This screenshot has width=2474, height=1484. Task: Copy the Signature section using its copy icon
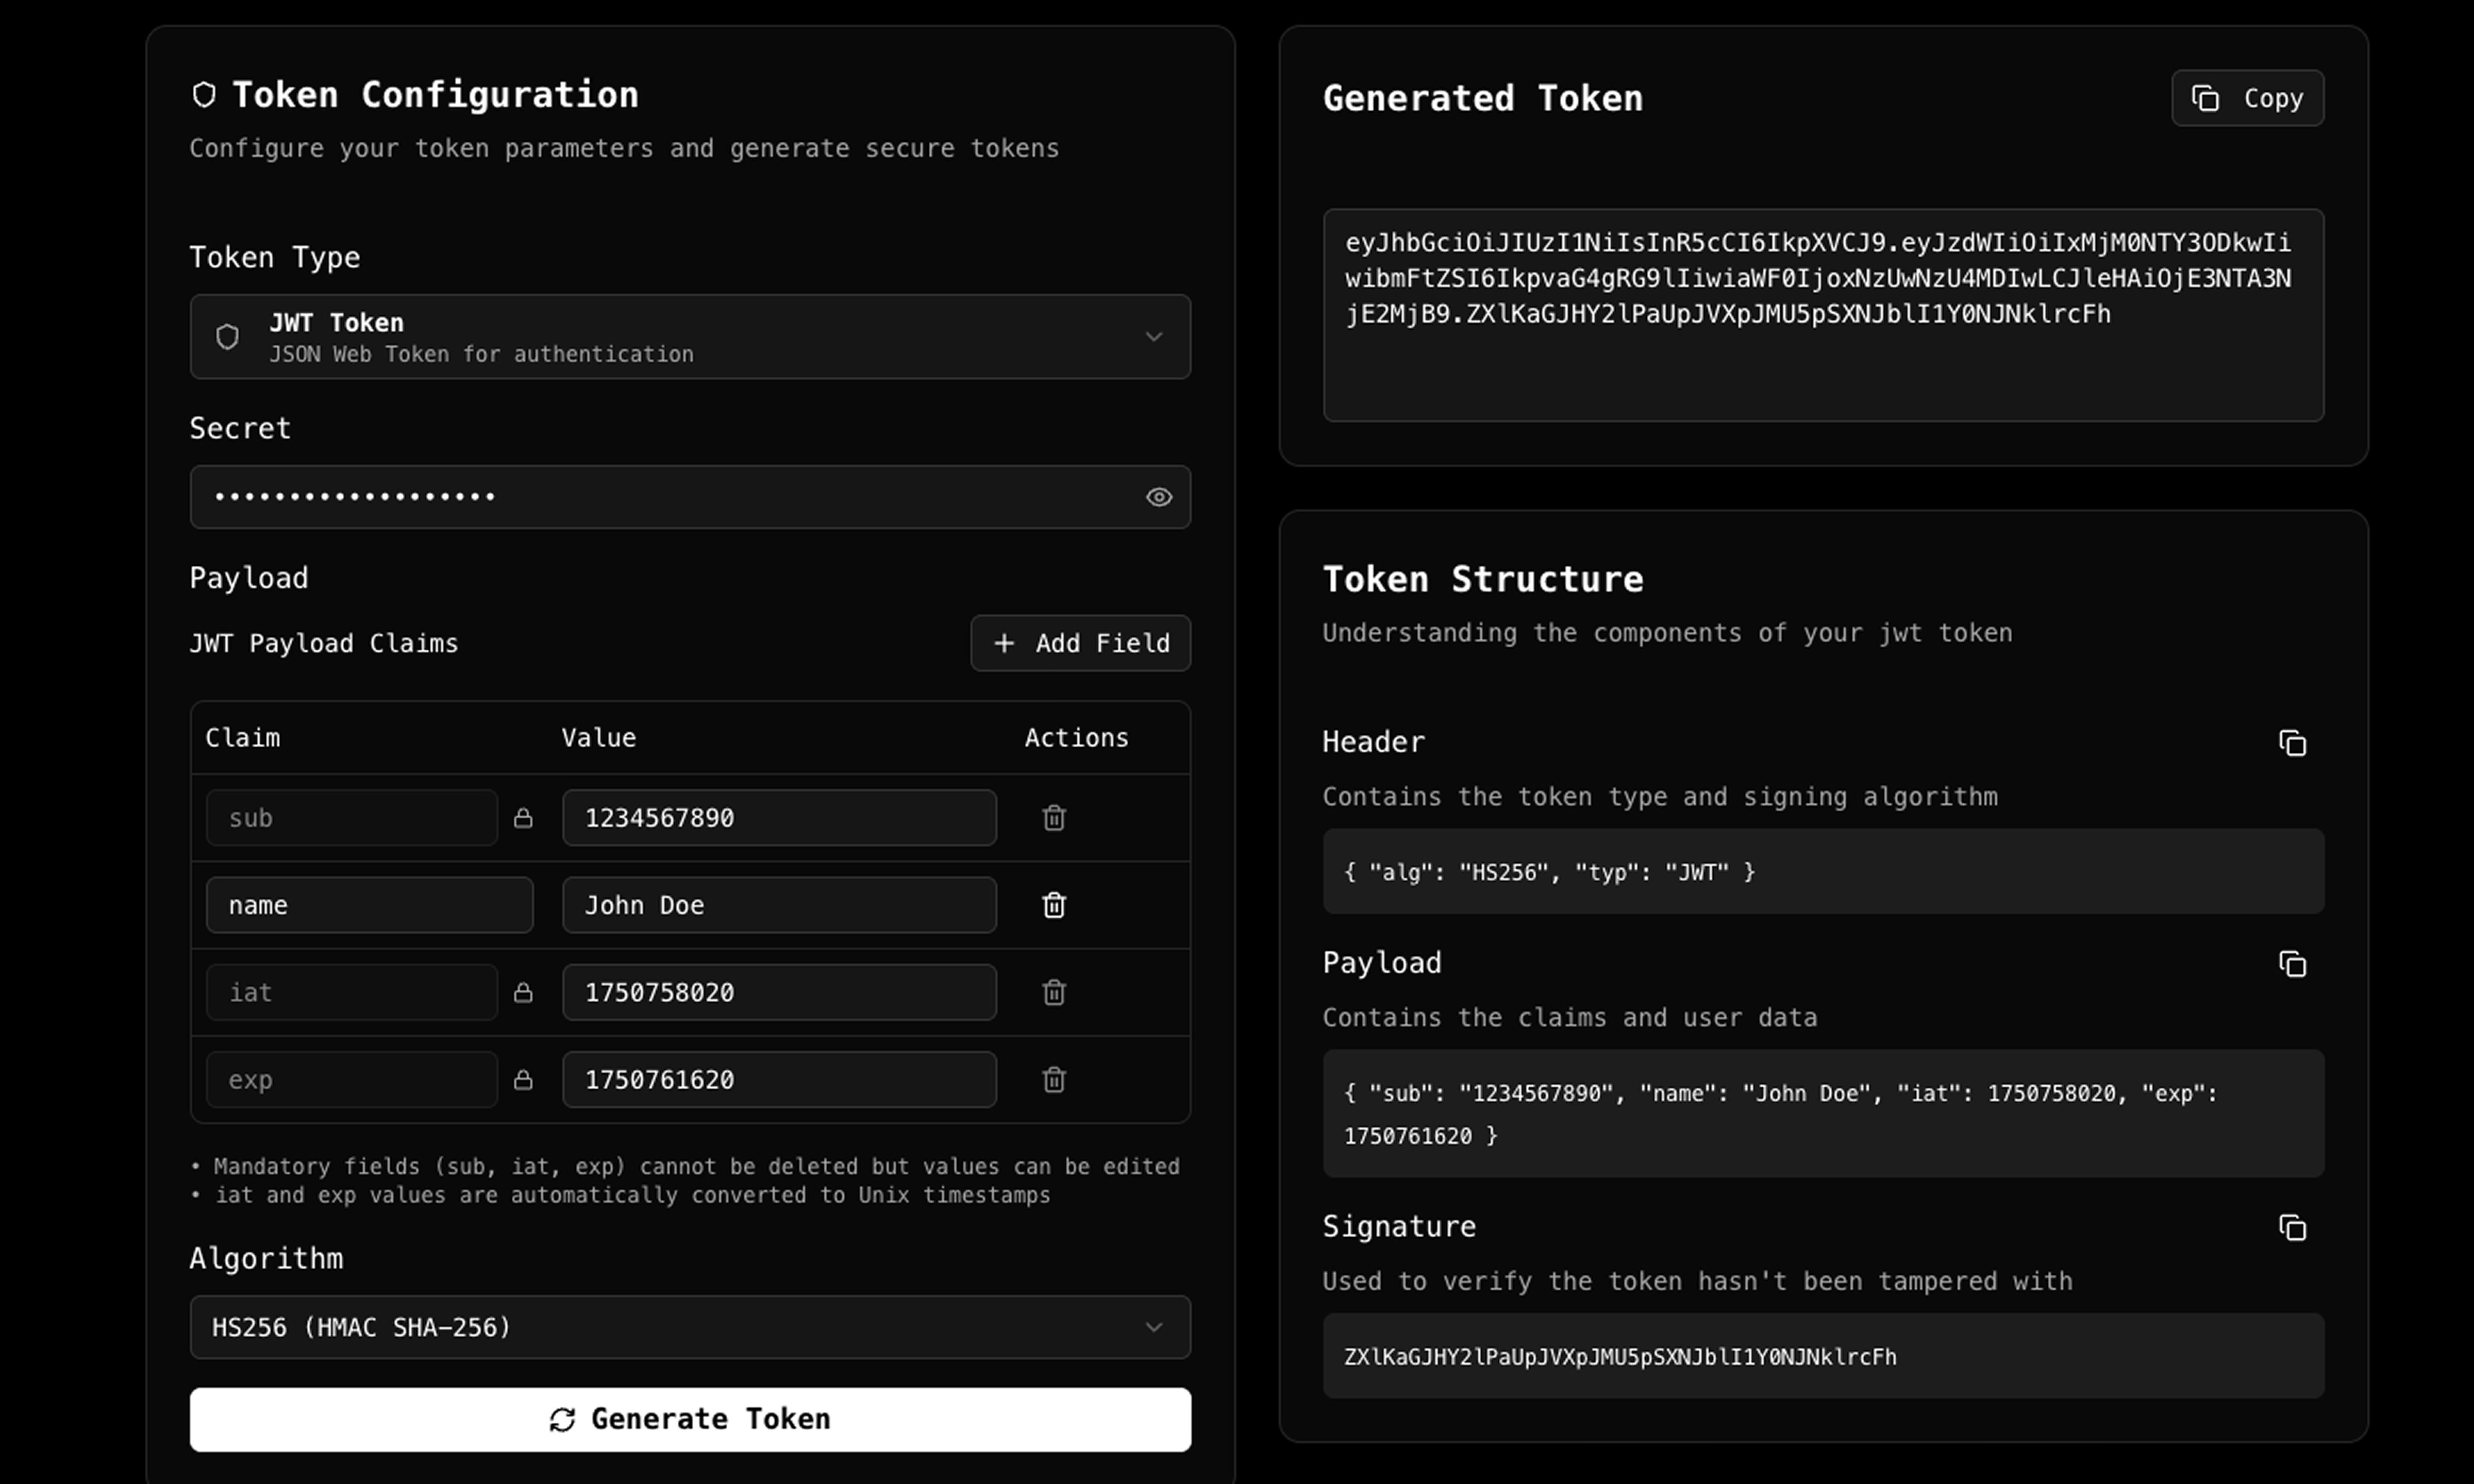[x=2294, y=1228]
